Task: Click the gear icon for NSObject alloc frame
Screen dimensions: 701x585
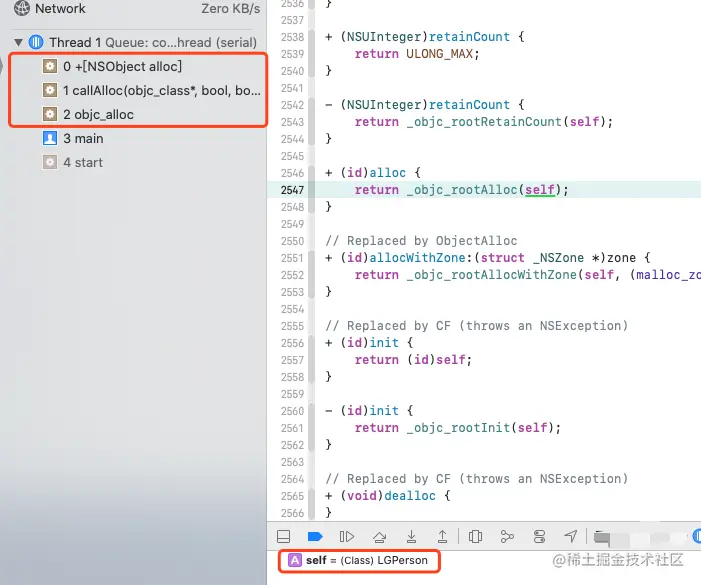Action: coord(50,66)
